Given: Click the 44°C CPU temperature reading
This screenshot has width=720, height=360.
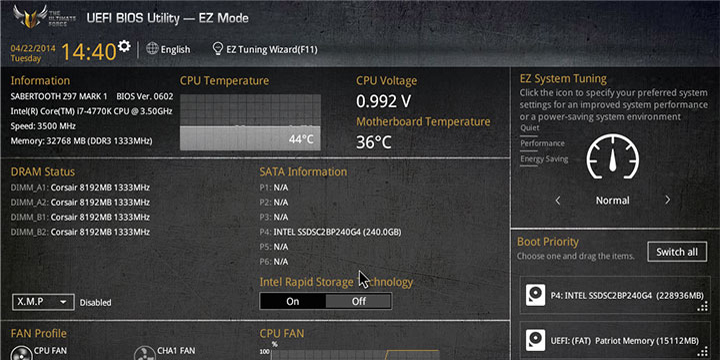Looking at the screenshot, I should [x=301, y=139].
